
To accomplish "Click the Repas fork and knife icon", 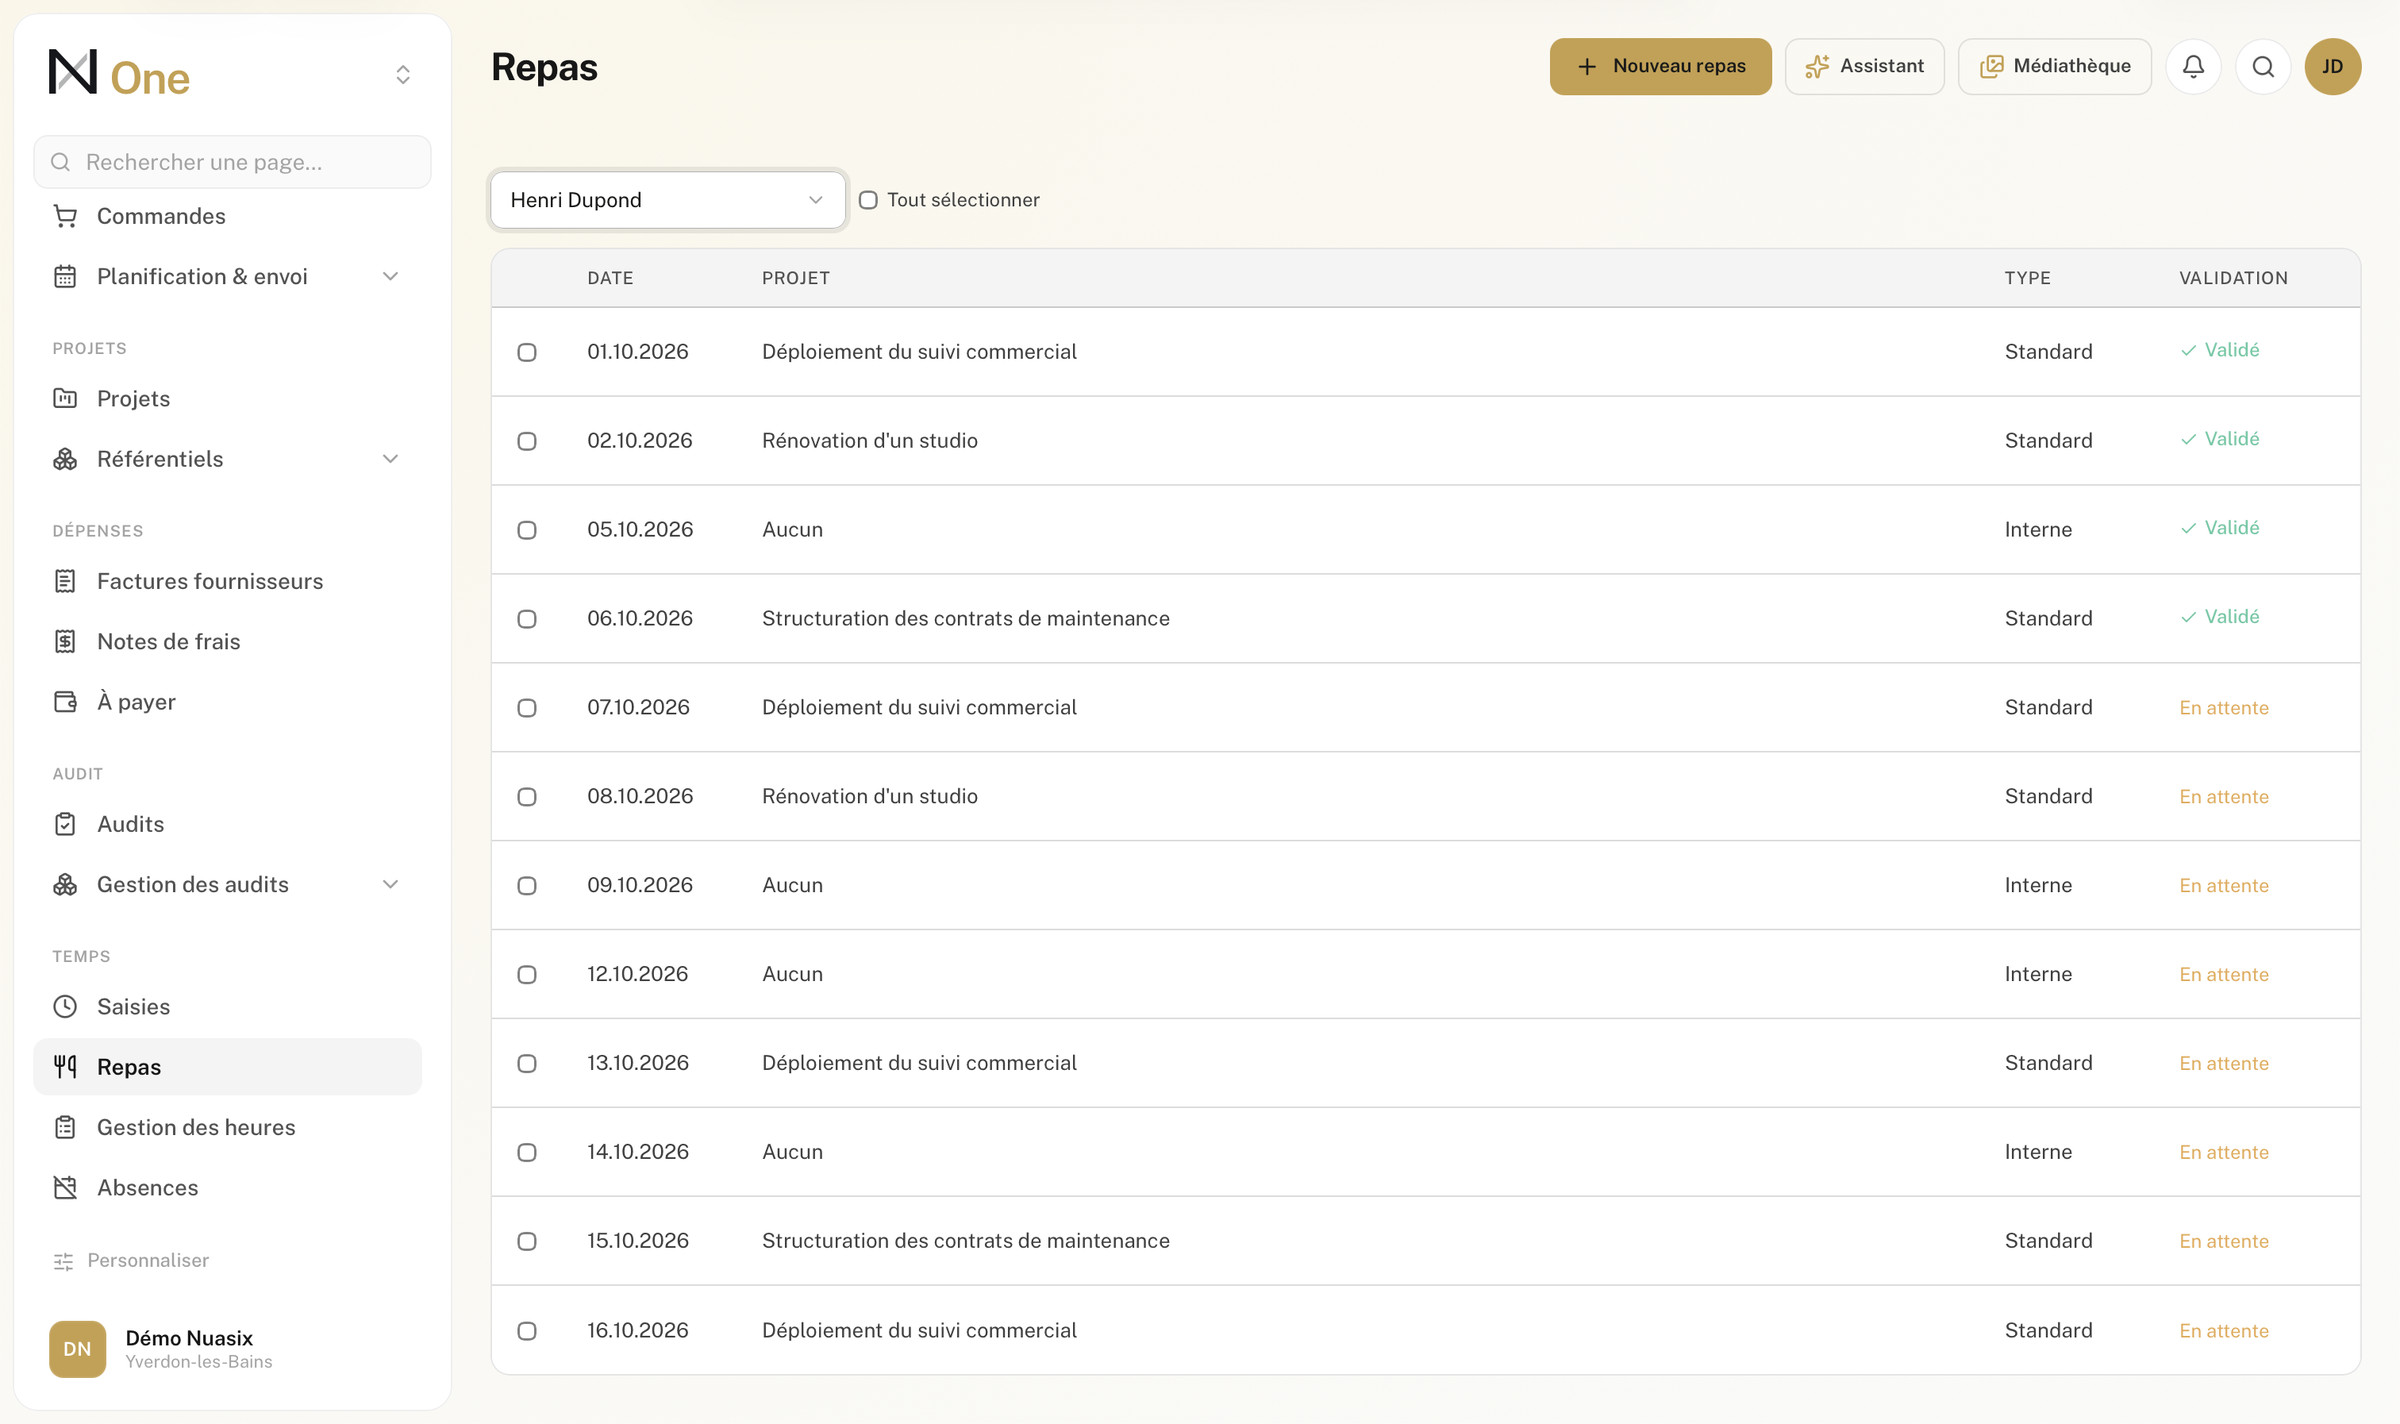I will click(x=65, y=1067).
